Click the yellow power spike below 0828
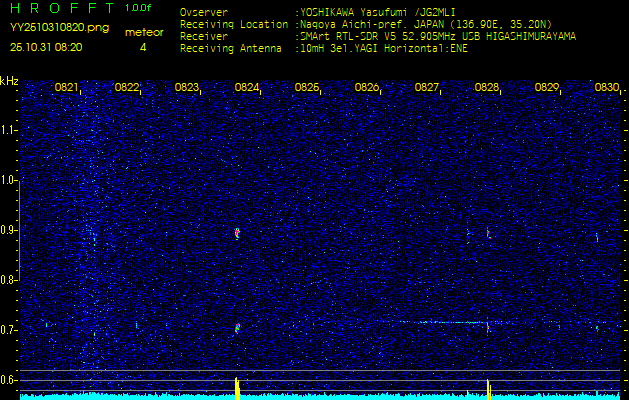629x400 pixels. [488, 389]
